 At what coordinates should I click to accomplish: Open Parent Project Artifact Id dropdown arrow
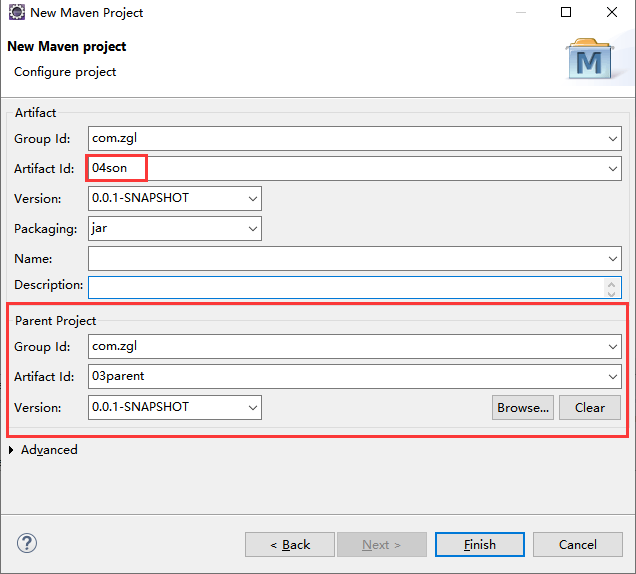(612, 377)
